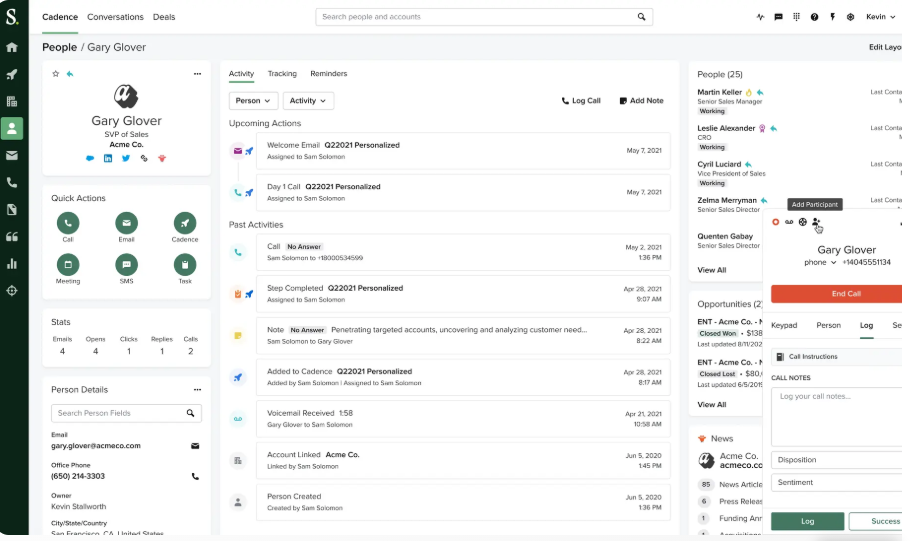Click the Email quick action icon
915x541 pixels.
click(x=127, y=223)
